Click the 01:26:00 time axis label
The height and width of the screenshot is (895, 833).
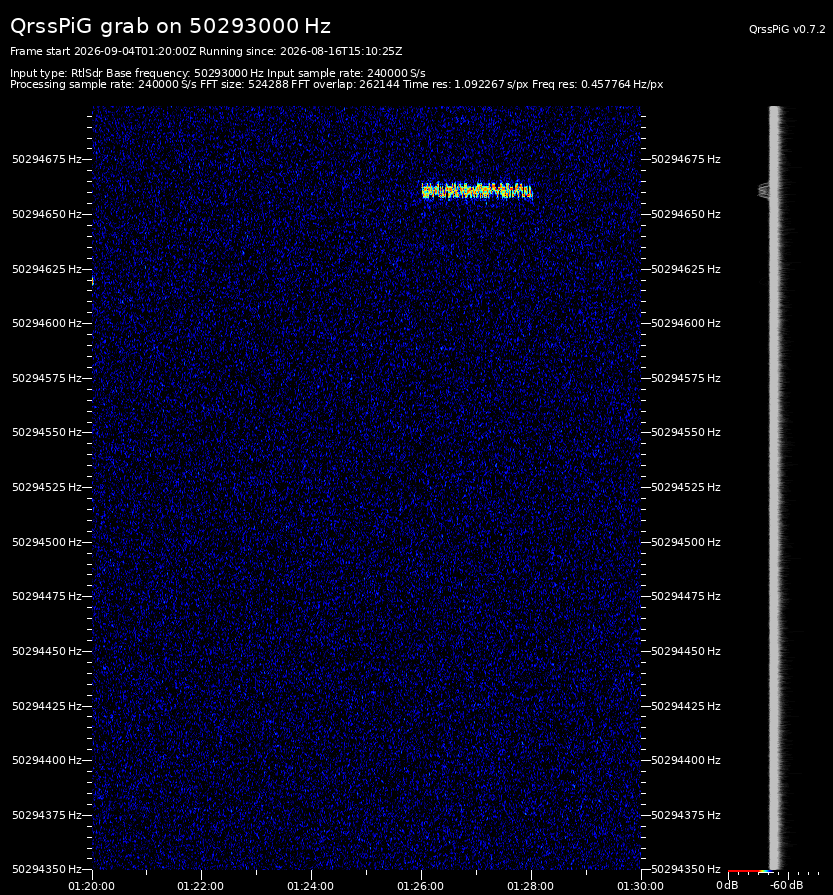coord(420,886)
